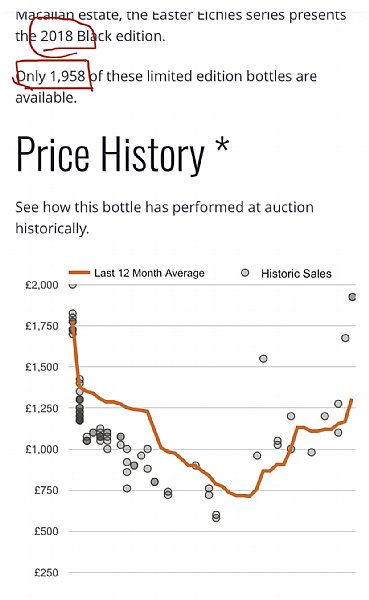Click the sale point at £2,000 on far left
The image size is (369, 600).
pos(73,285)
